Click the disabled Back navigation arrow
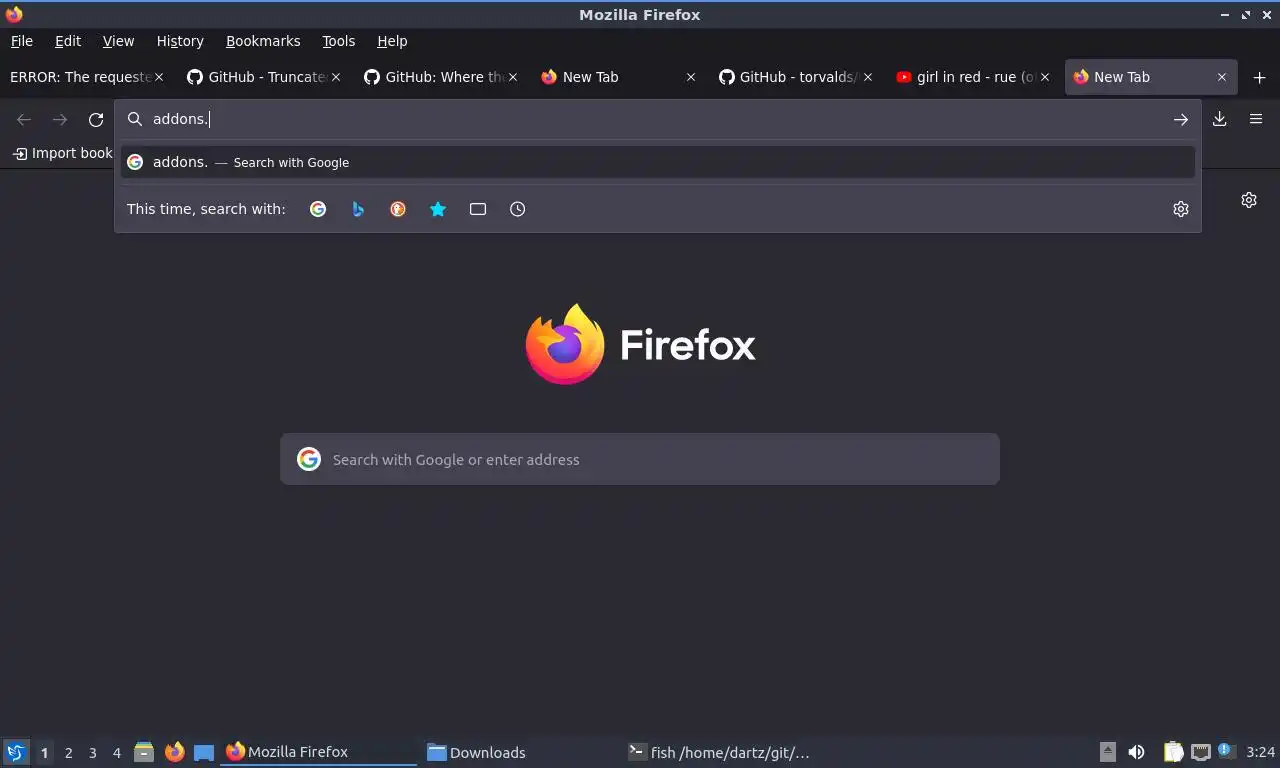 [24, 119]
